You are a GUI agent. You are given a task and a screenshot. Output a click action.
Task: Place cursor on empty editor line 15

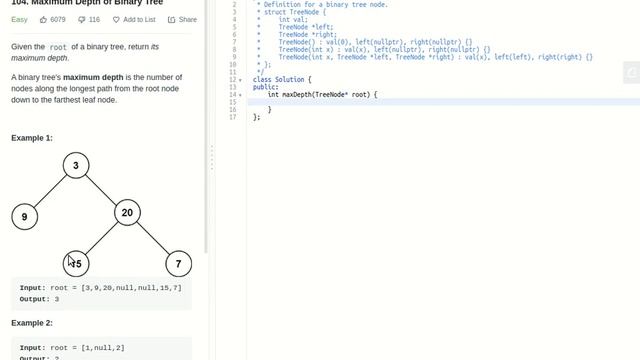pyautogui.click(x=444, y=102)
